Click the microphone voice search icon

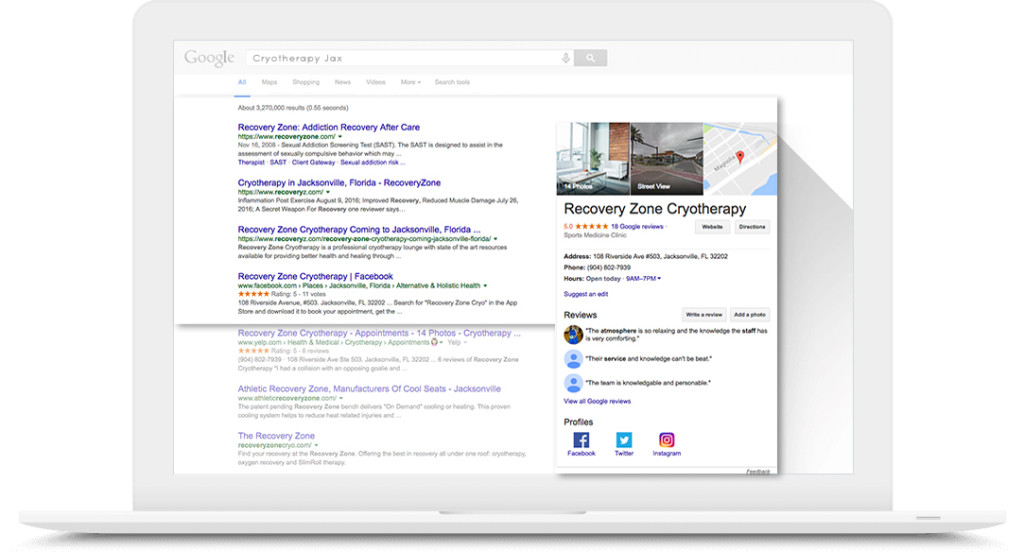pyautogui.click(x=566, y=58)
